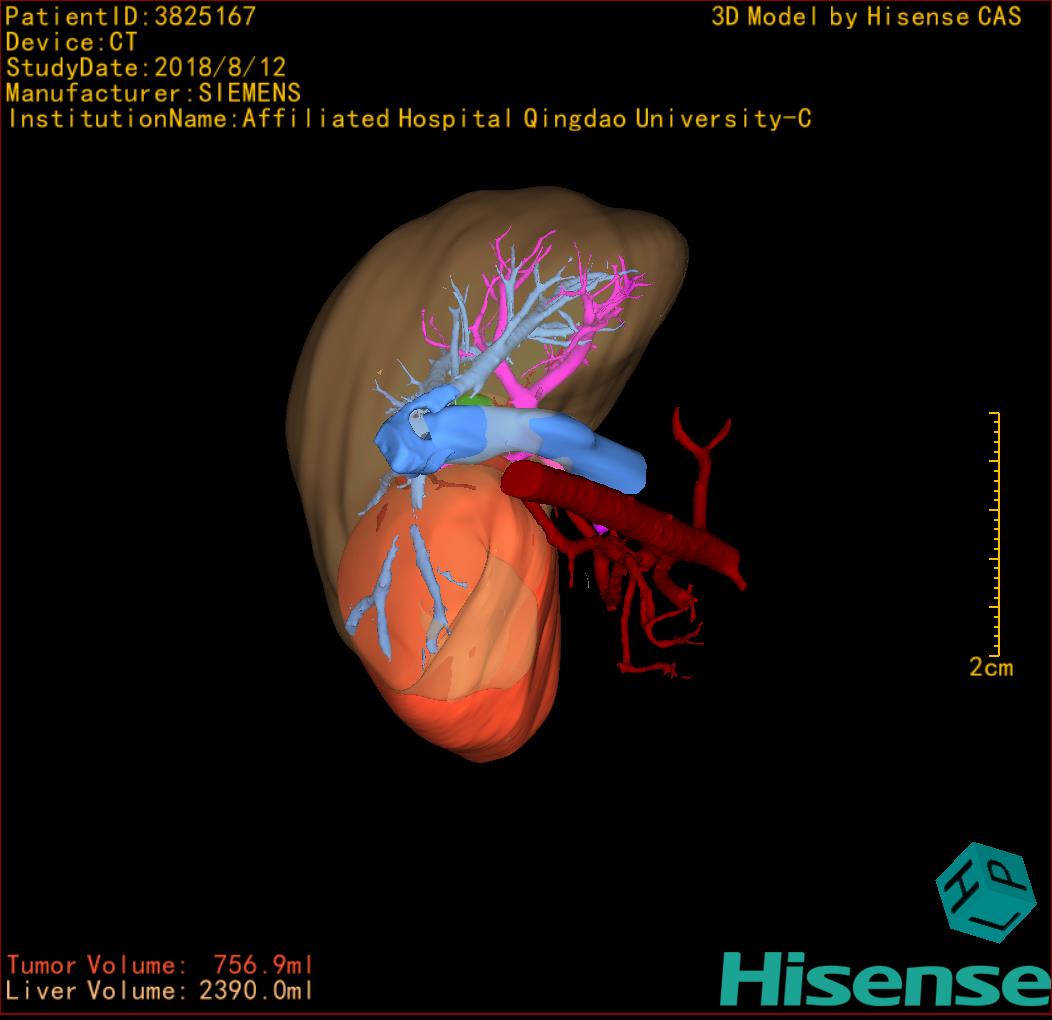Click the teal orientation cube icon
The width and height of the screenshot is (1052, 1020).
[985, 892]
